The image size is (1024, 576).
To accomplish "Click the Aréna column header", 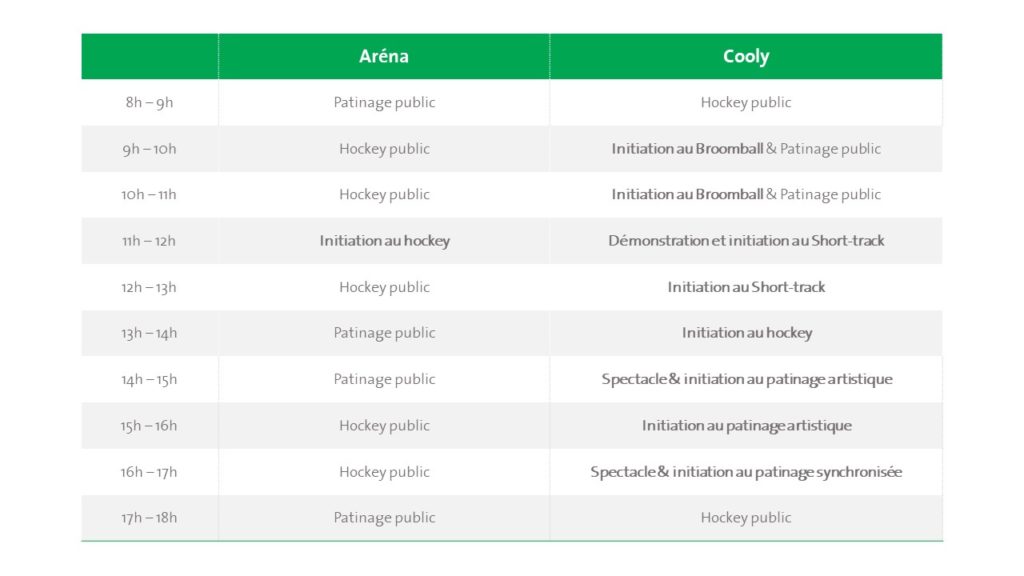I will pos(384,57).
